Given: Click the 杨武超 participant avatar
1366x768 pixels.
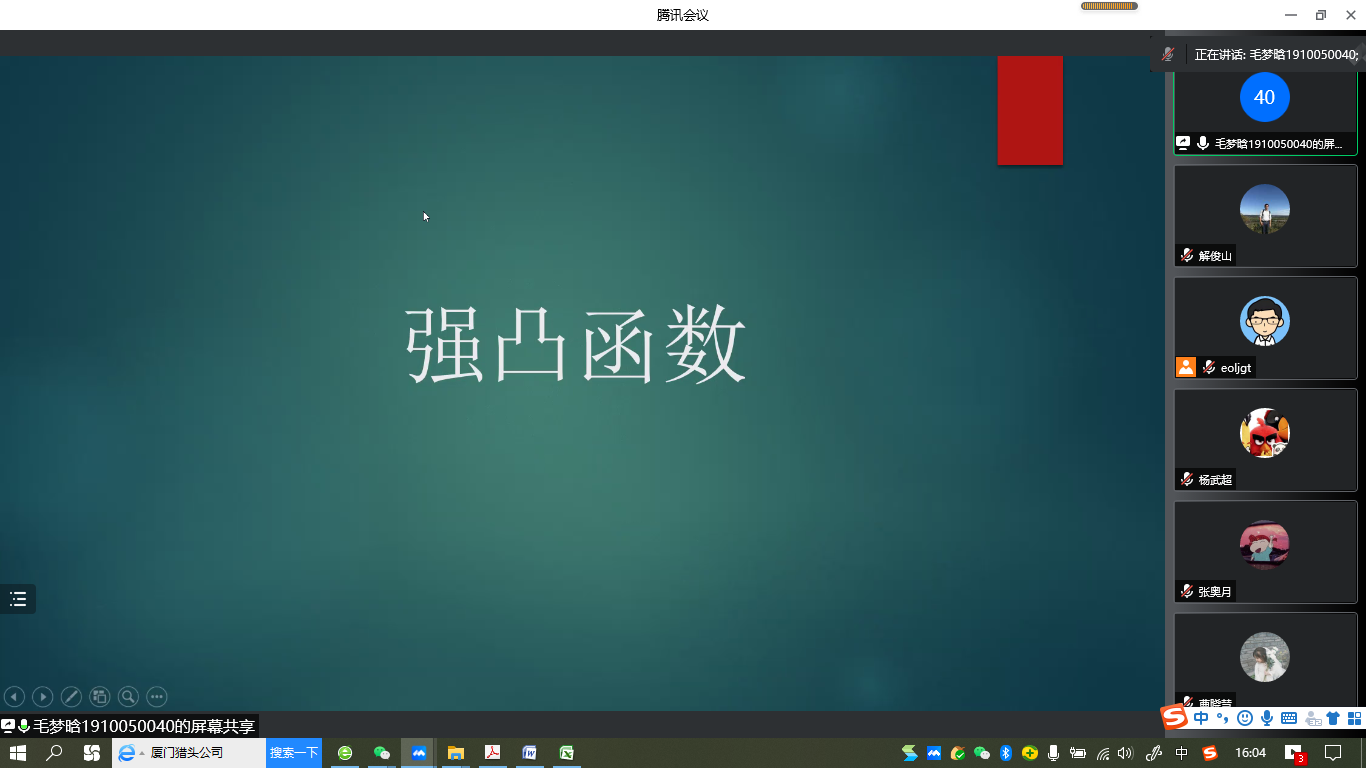Looking at the screenshot, I should (x=1265, y=433).
